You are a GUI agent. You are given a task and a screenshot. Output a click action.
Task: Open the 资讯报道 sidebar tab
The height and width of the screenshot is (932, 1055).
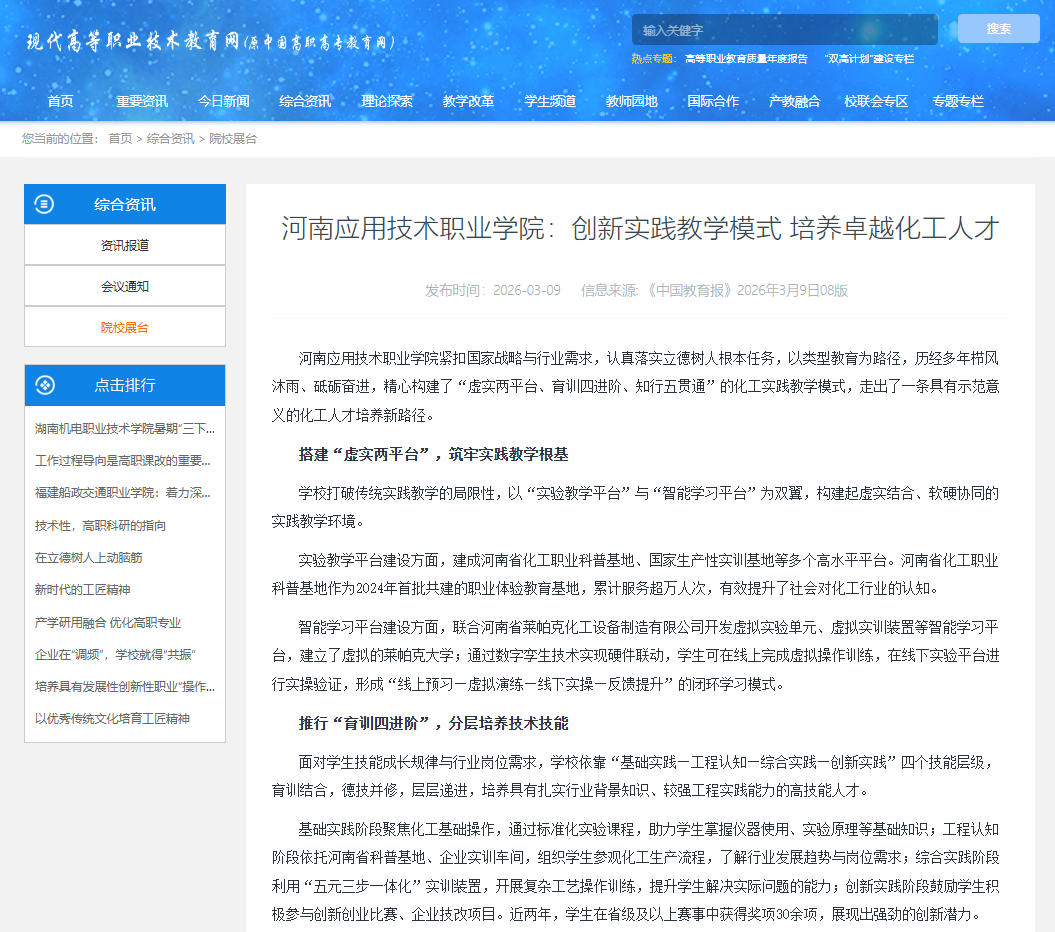point(125,245)
